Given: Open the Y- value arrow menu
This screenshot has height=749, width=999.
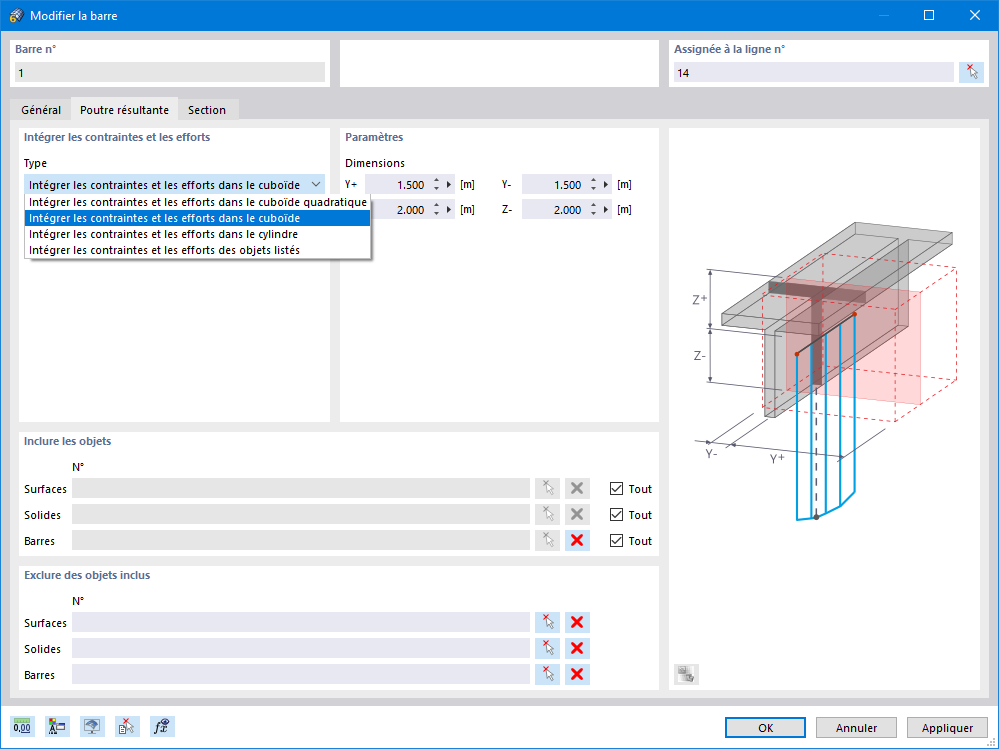Looking at the screenshot, I should click(x=606, y=185).
